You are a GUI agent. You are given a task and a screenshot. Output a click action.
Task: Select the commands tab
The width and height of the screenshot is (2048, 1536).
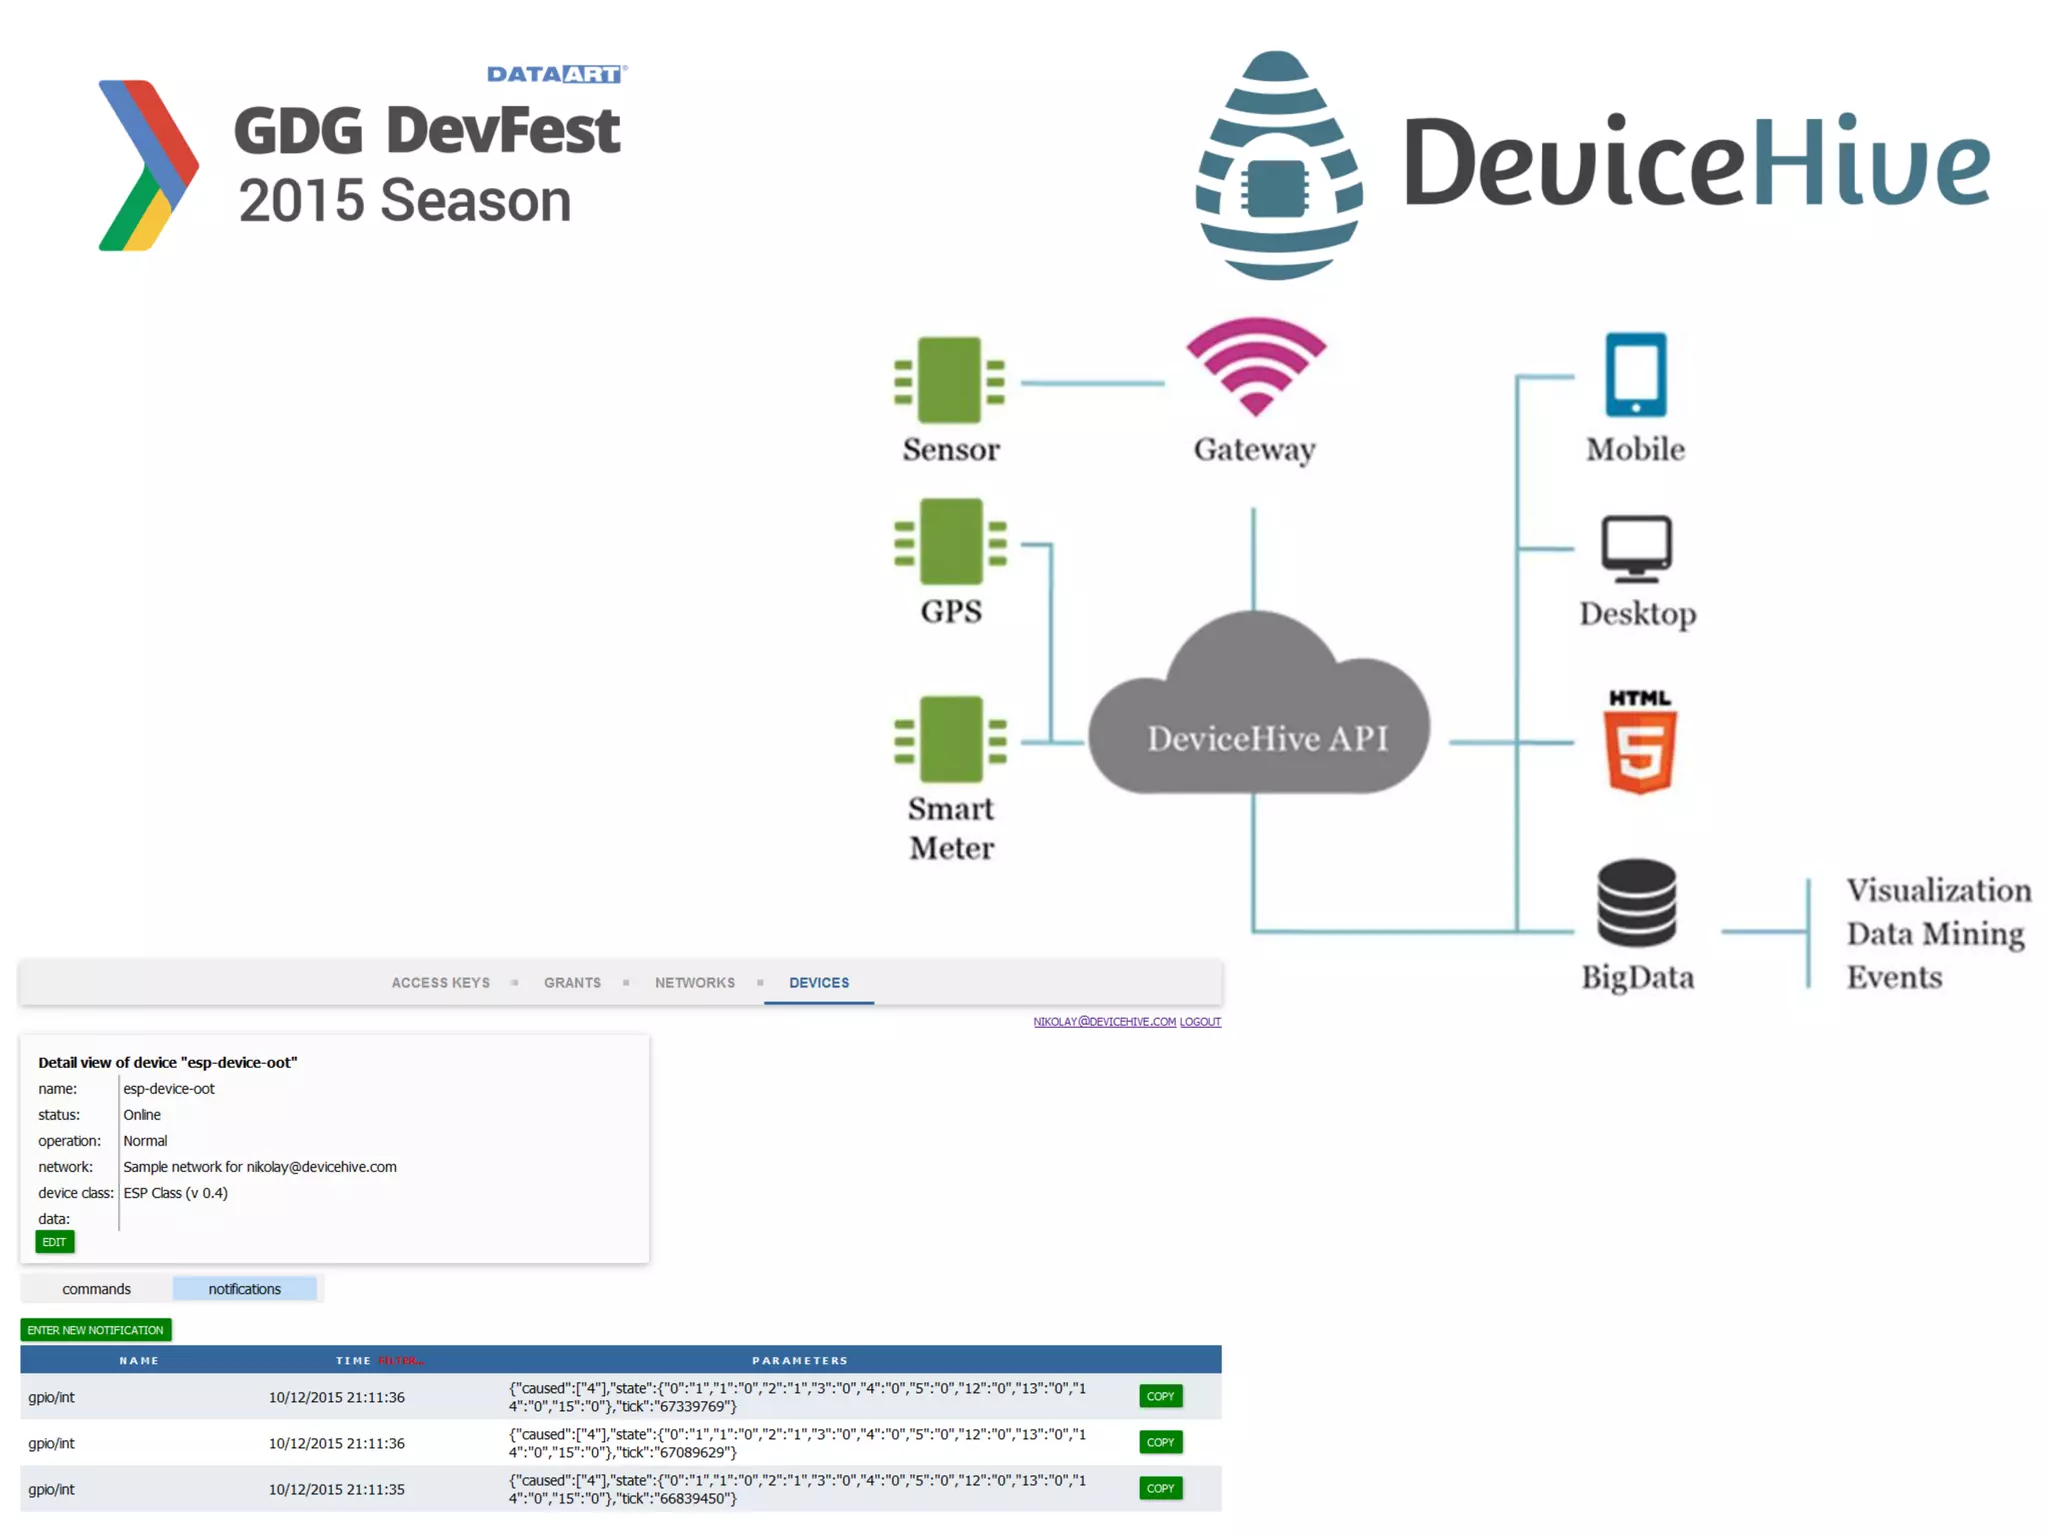96,1289
